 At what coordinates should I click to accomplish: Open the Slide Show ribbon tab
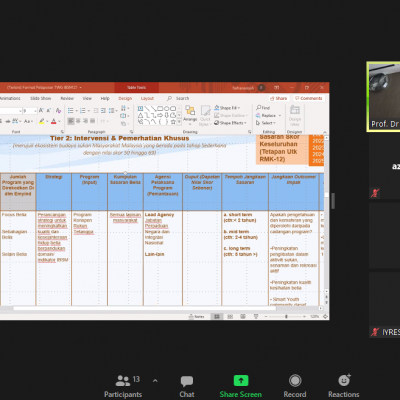click(41, 98)
